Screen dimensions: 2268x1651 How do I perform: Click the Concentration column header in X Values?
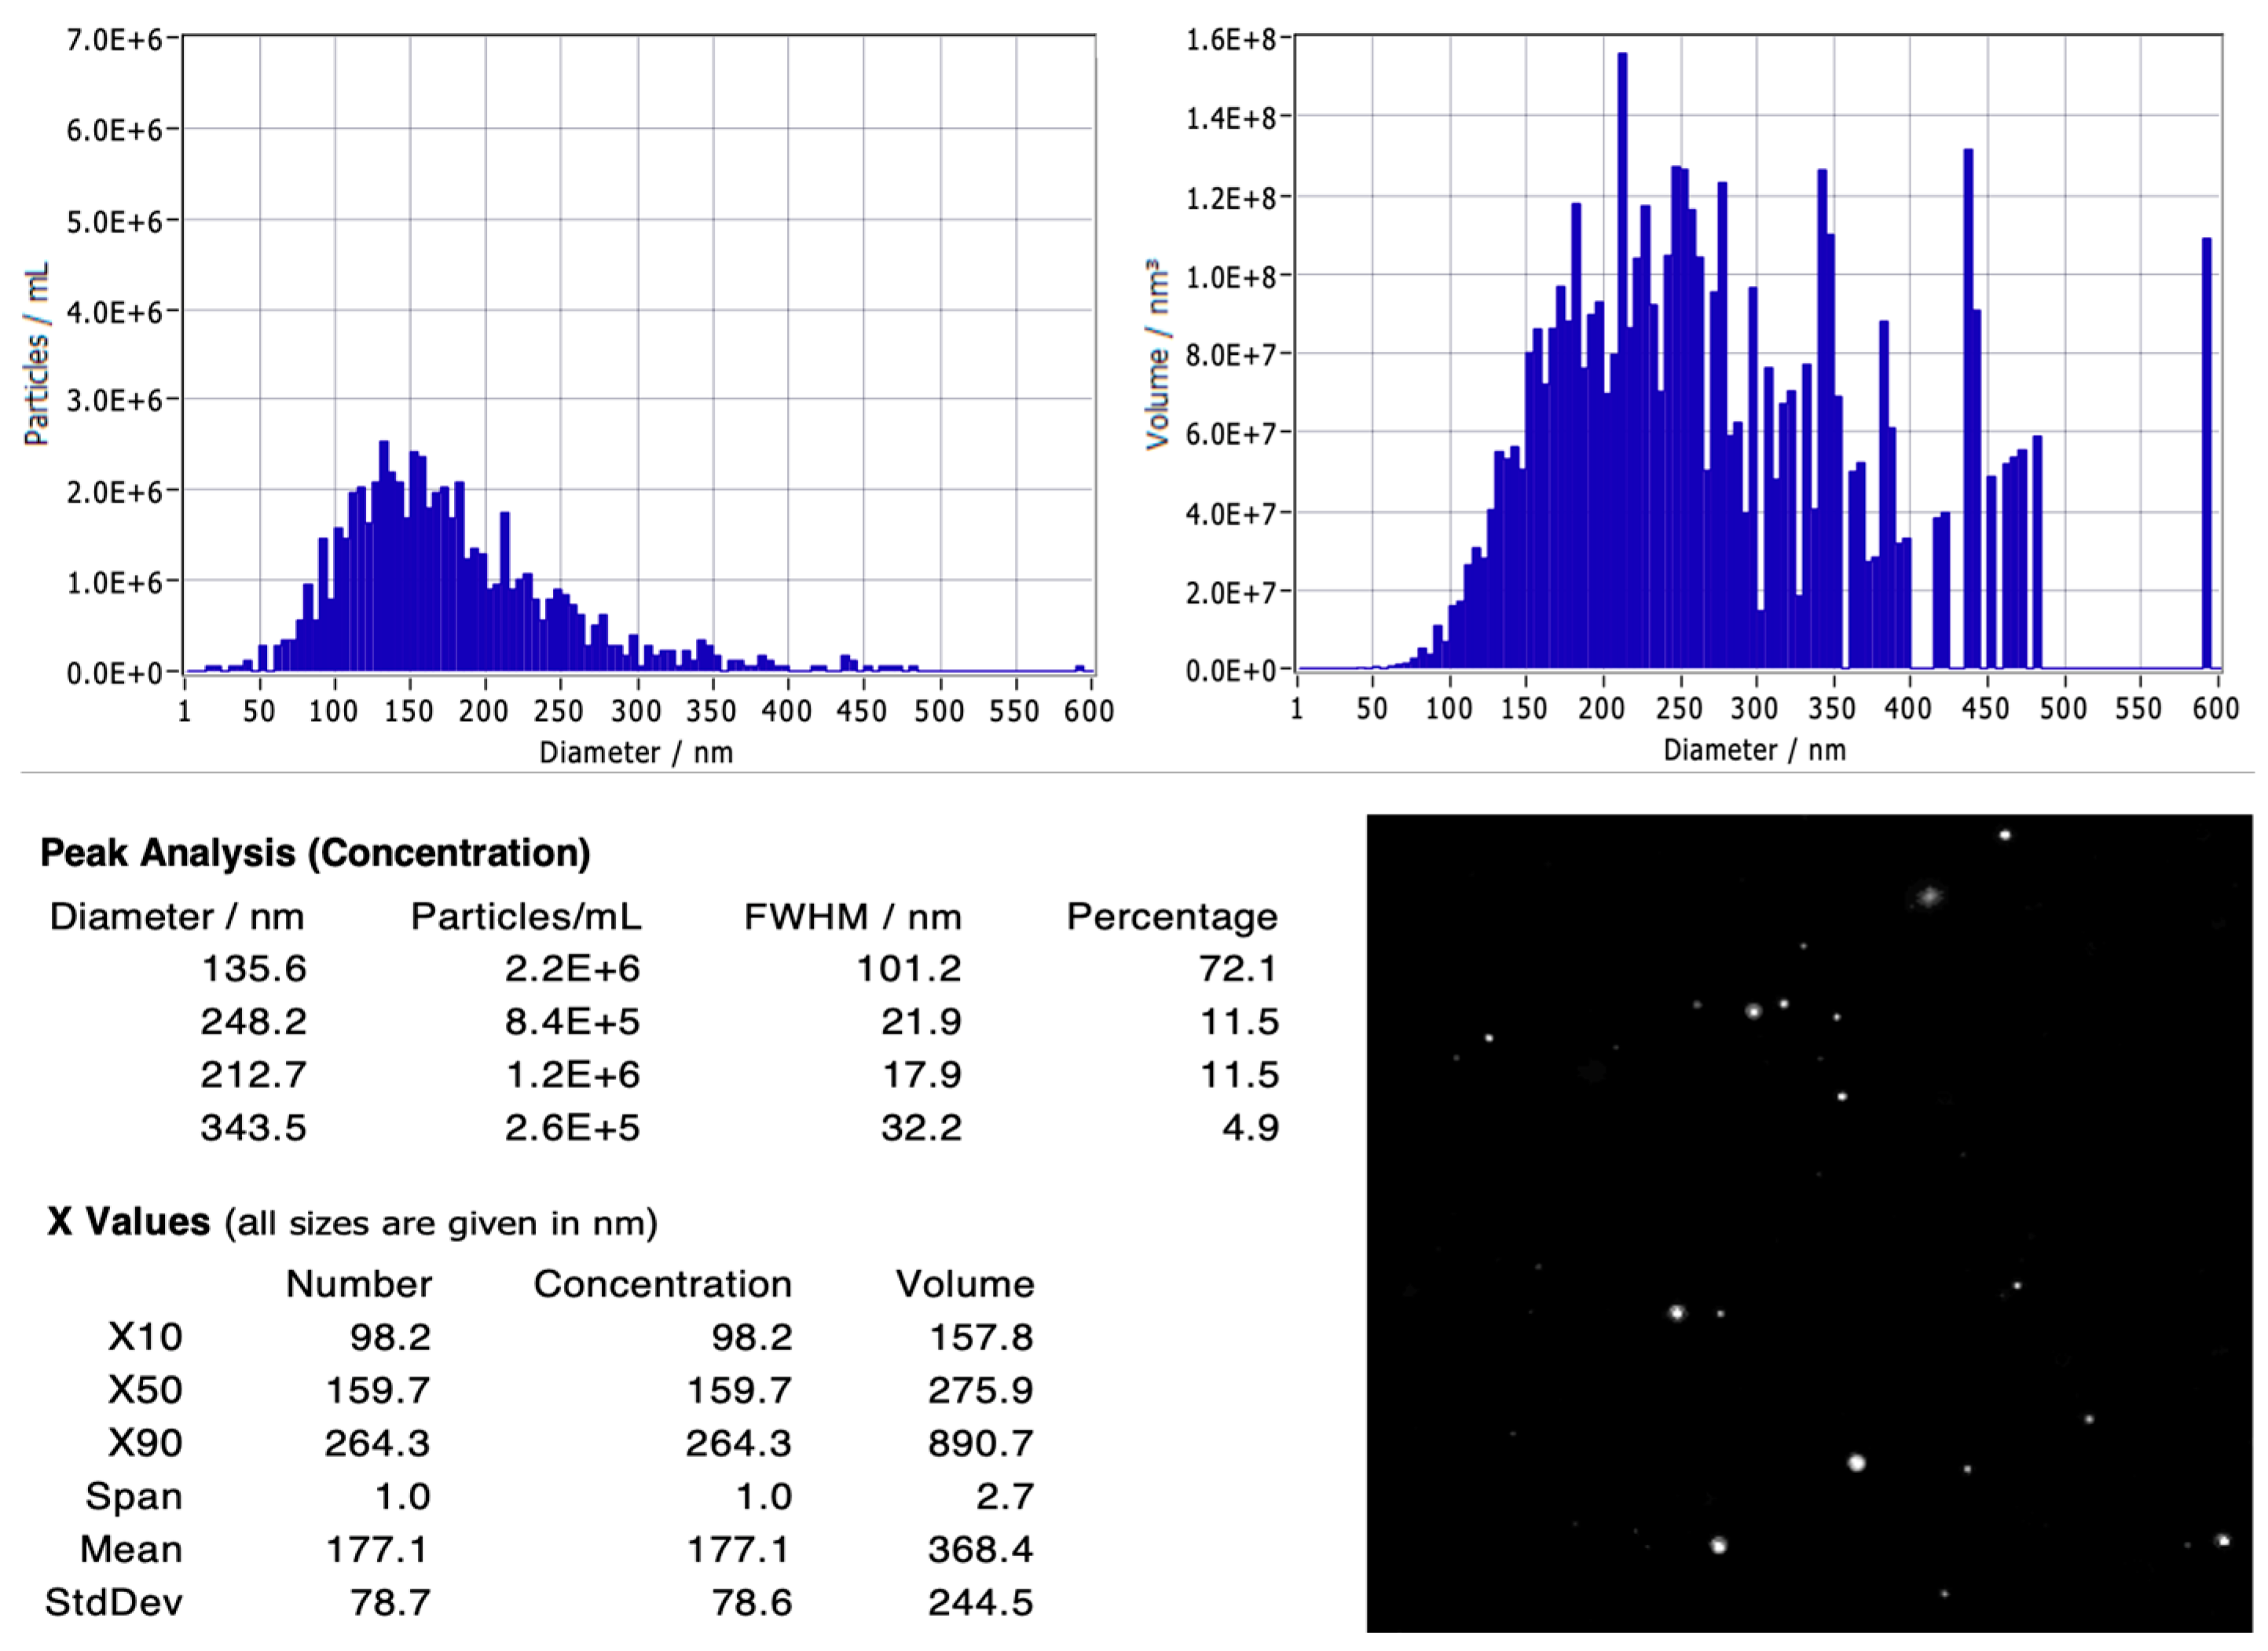[x=662, y=1284]
